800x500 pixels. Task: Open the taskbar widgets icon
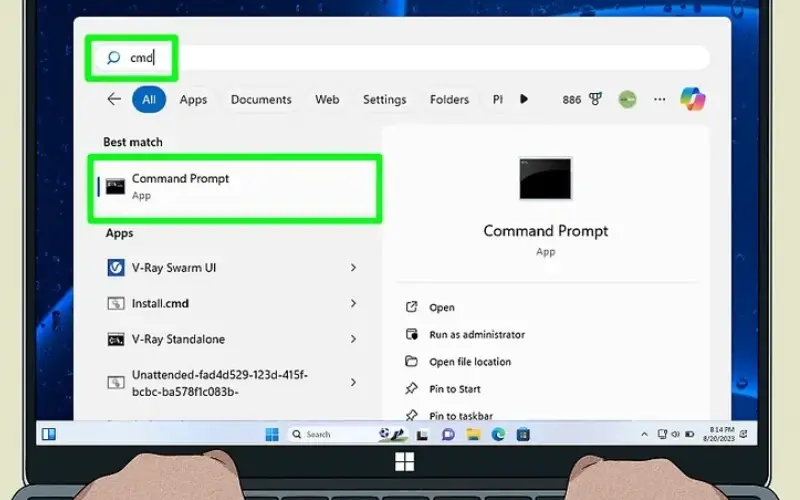point(49,434)
